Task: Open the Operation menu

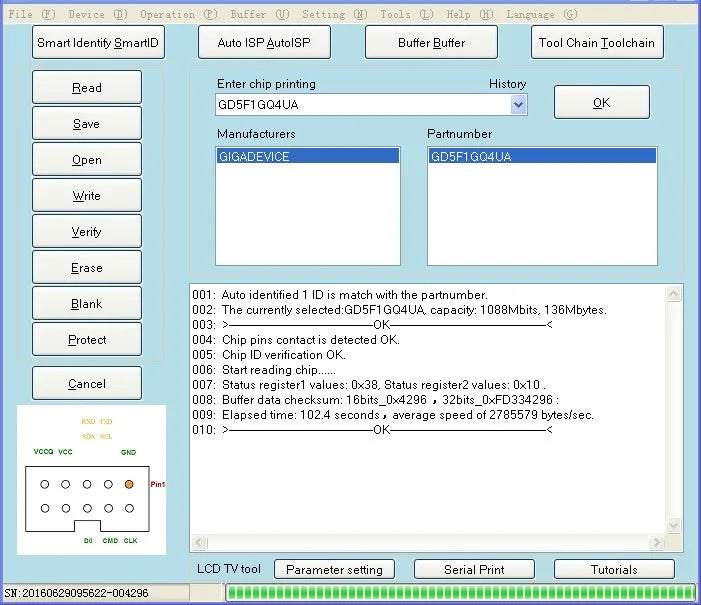Action: pos(179,14)
